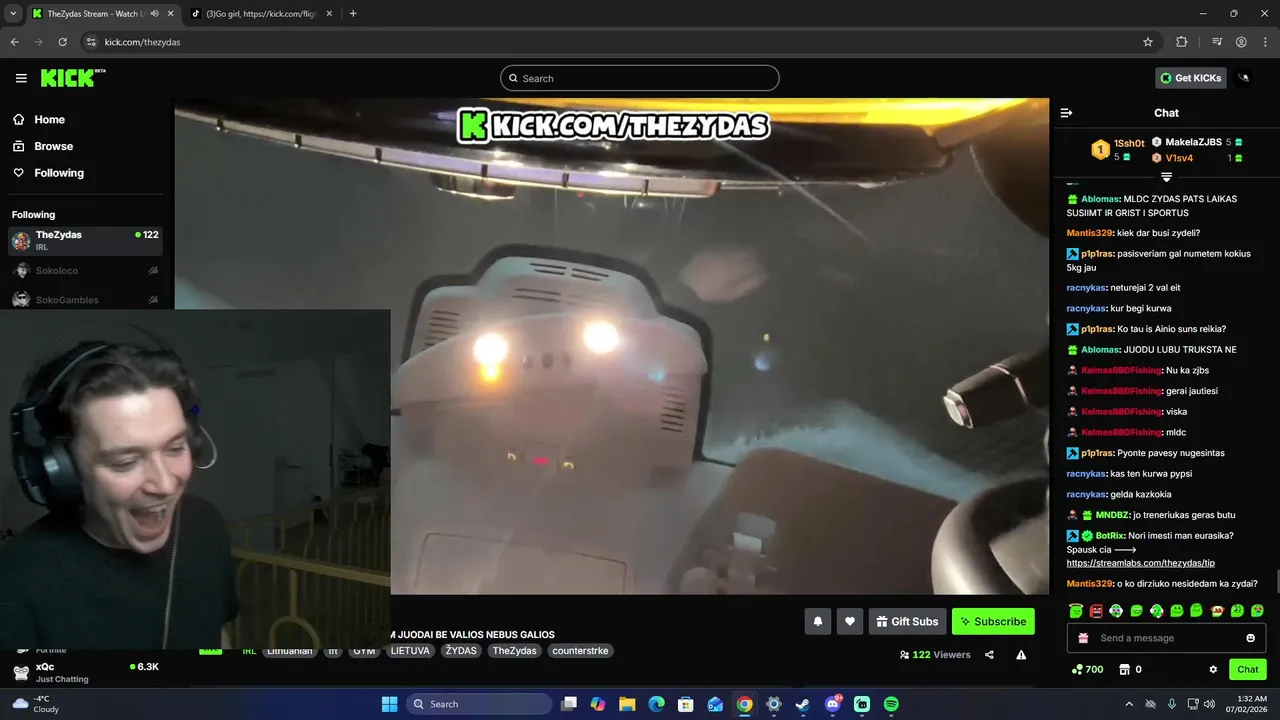The image size is (1280, 720).
Task: Click the Lithuanian language tag
Action: (289, 651)
